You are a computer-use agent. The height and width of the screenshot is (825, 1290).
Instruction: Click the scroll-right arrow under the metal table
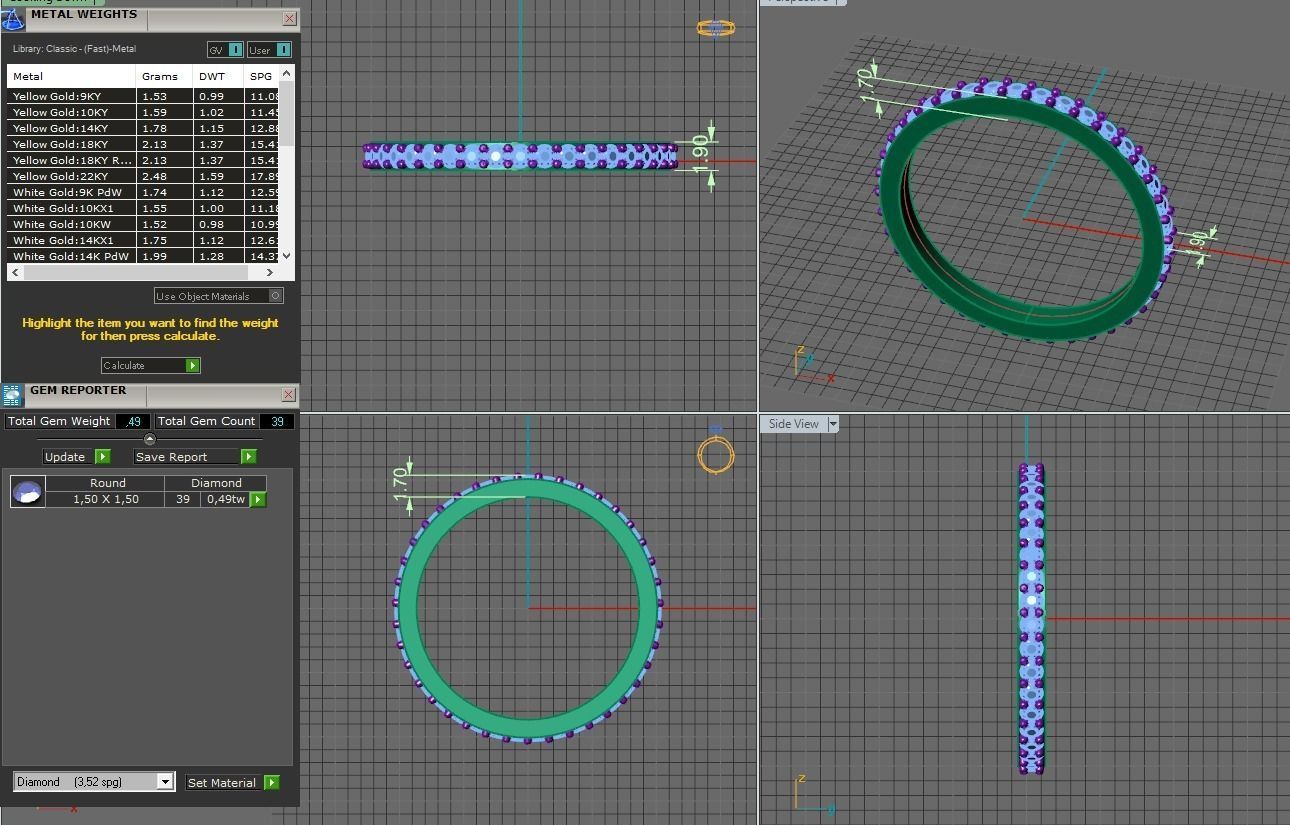coord(269,272)
